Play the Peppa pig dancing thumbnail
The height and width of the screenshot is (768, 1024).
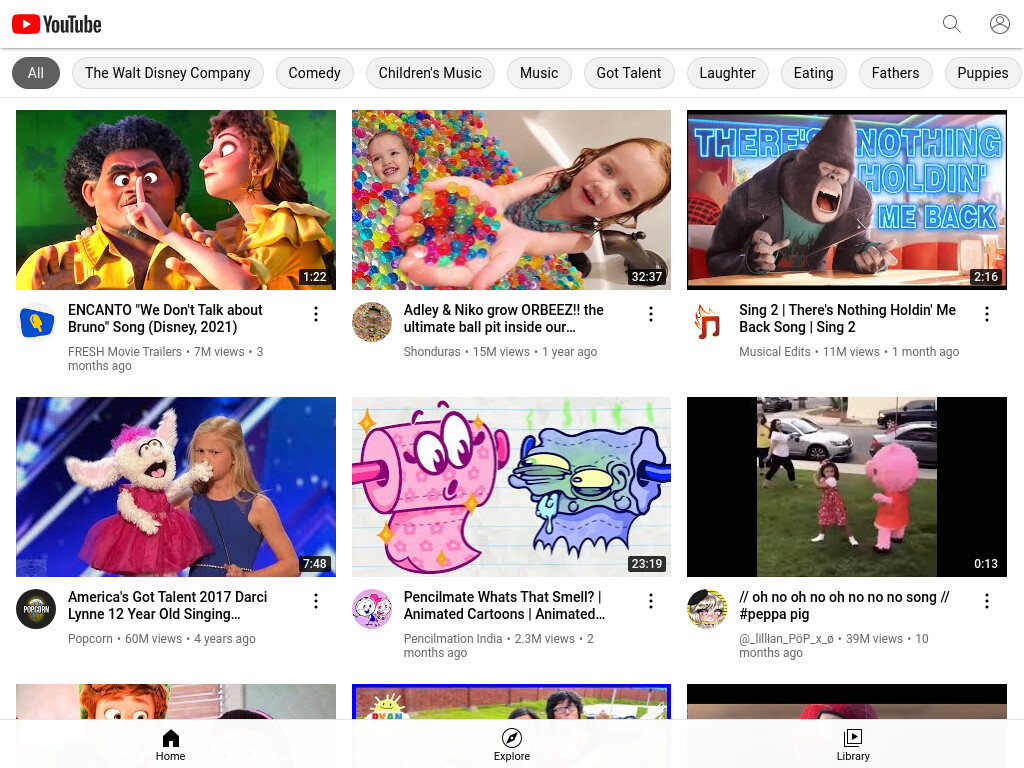coord(847,487)
